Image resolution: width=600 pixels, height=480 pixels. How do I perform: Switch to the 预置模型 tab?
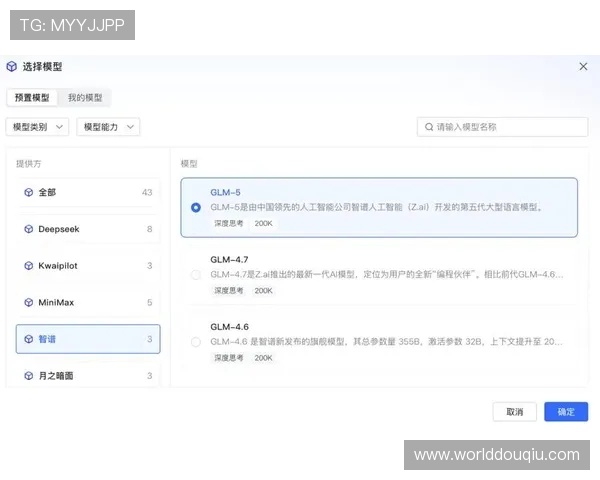(x=32, y=98)
